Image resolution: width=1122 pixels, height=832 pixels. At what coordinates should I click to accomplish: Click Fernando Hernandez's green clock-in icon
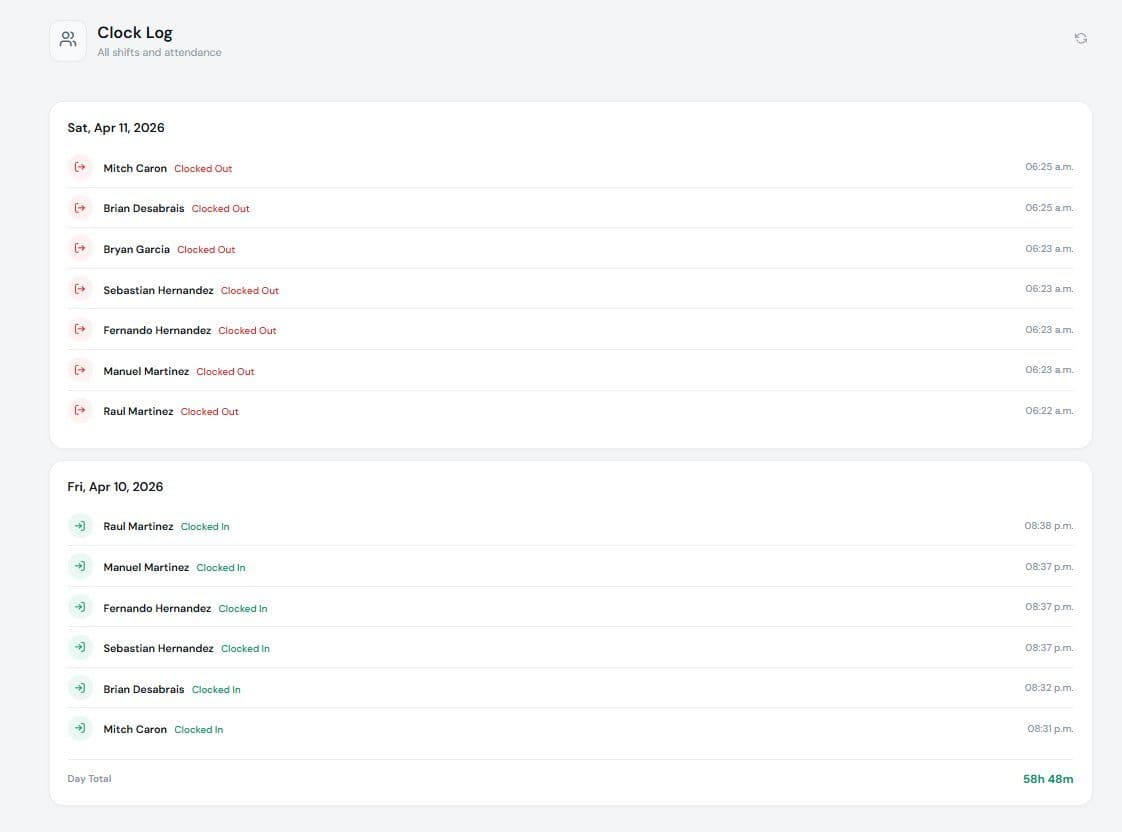[80, 607]
